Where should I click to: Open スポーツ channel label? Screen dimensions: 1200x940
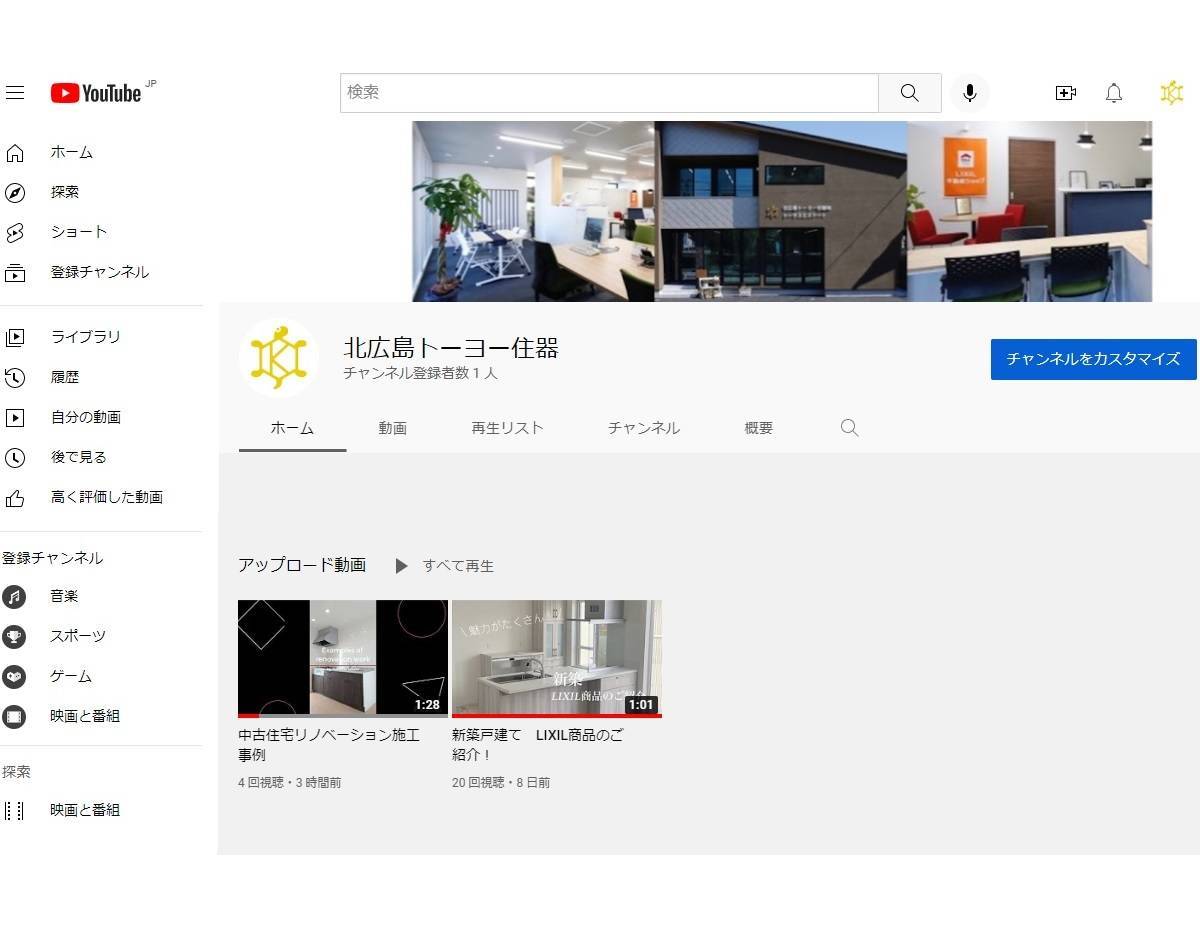pos(79,636)
